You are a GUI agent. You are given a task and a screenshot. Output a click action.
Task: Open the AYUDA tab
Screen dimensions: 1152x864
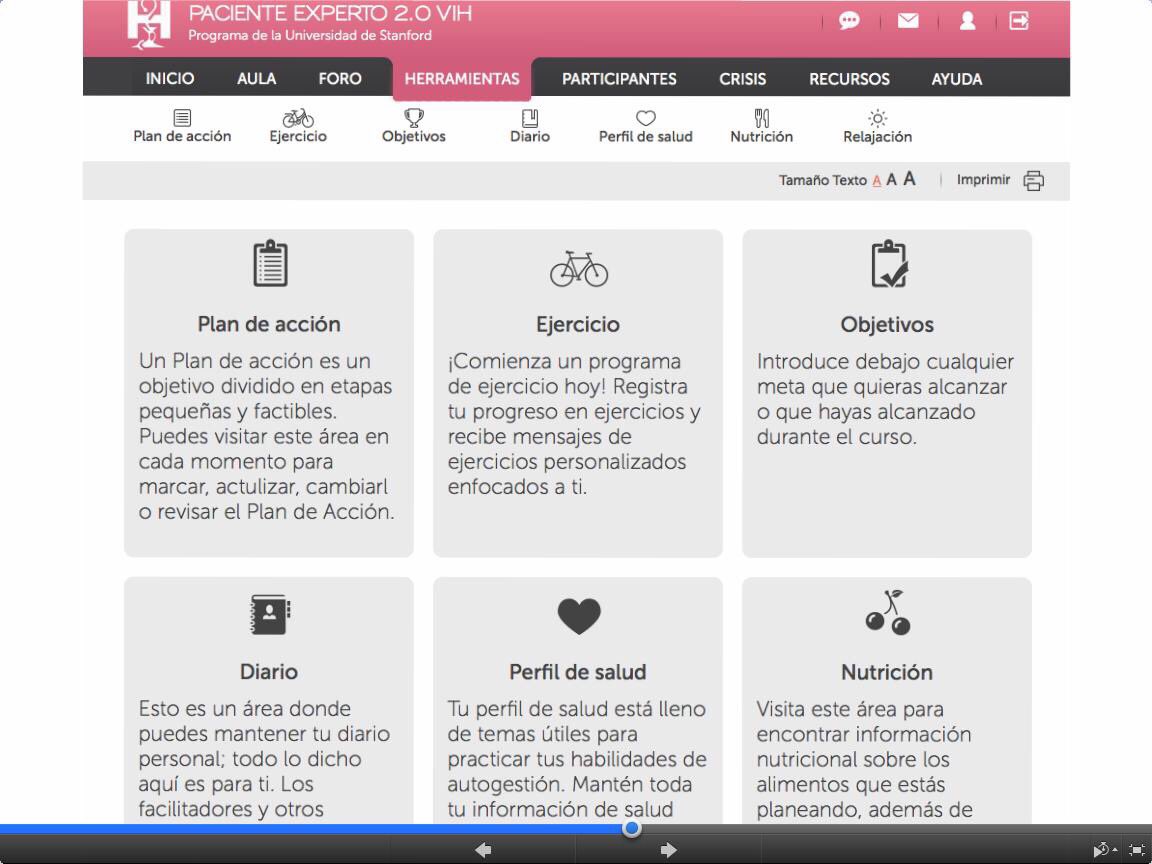click(x=957, y=79)
